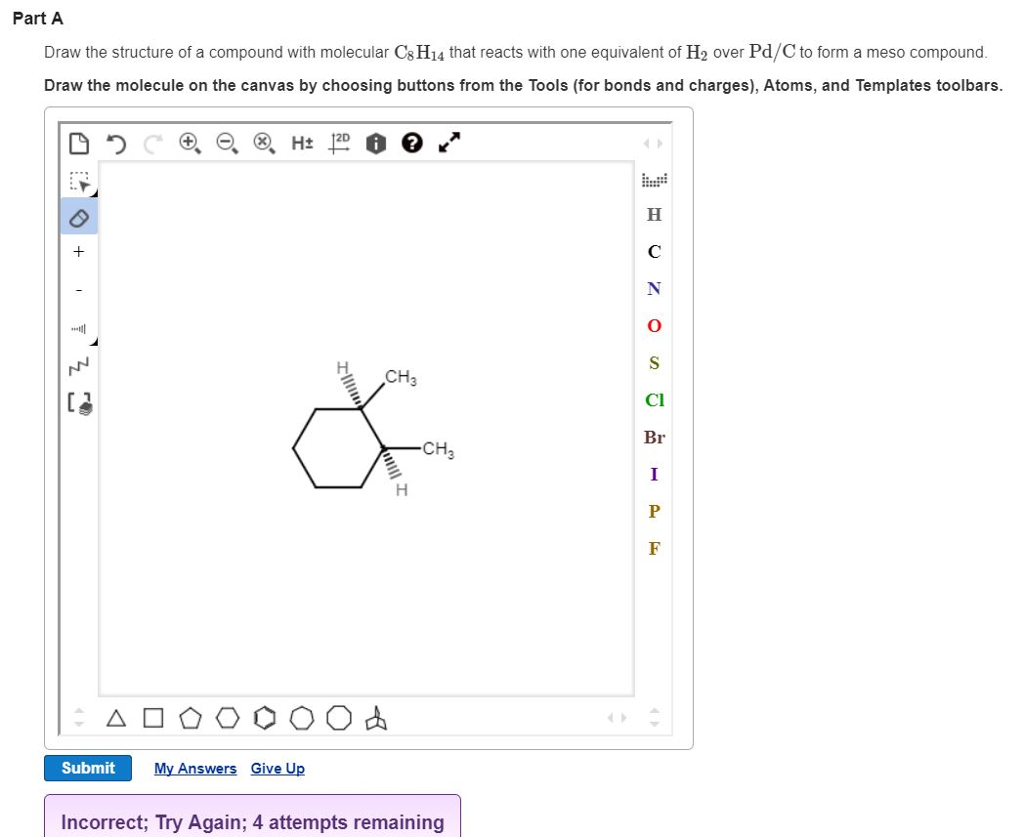Expand the canvas to fullscreen view
1024x837 pixels.
[x=448, y=143]
